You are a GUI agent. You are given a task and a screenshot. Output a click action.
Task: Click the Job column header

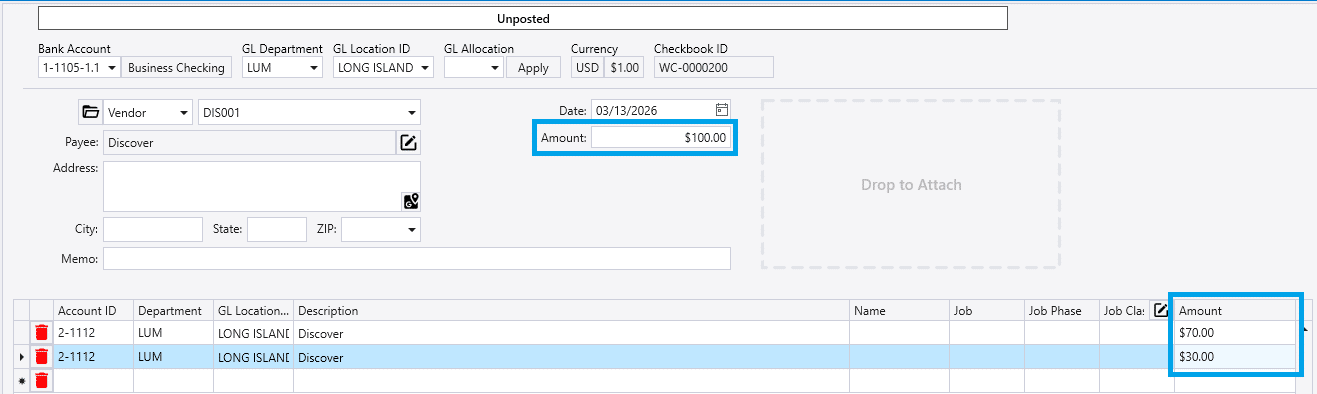[986, 310]
